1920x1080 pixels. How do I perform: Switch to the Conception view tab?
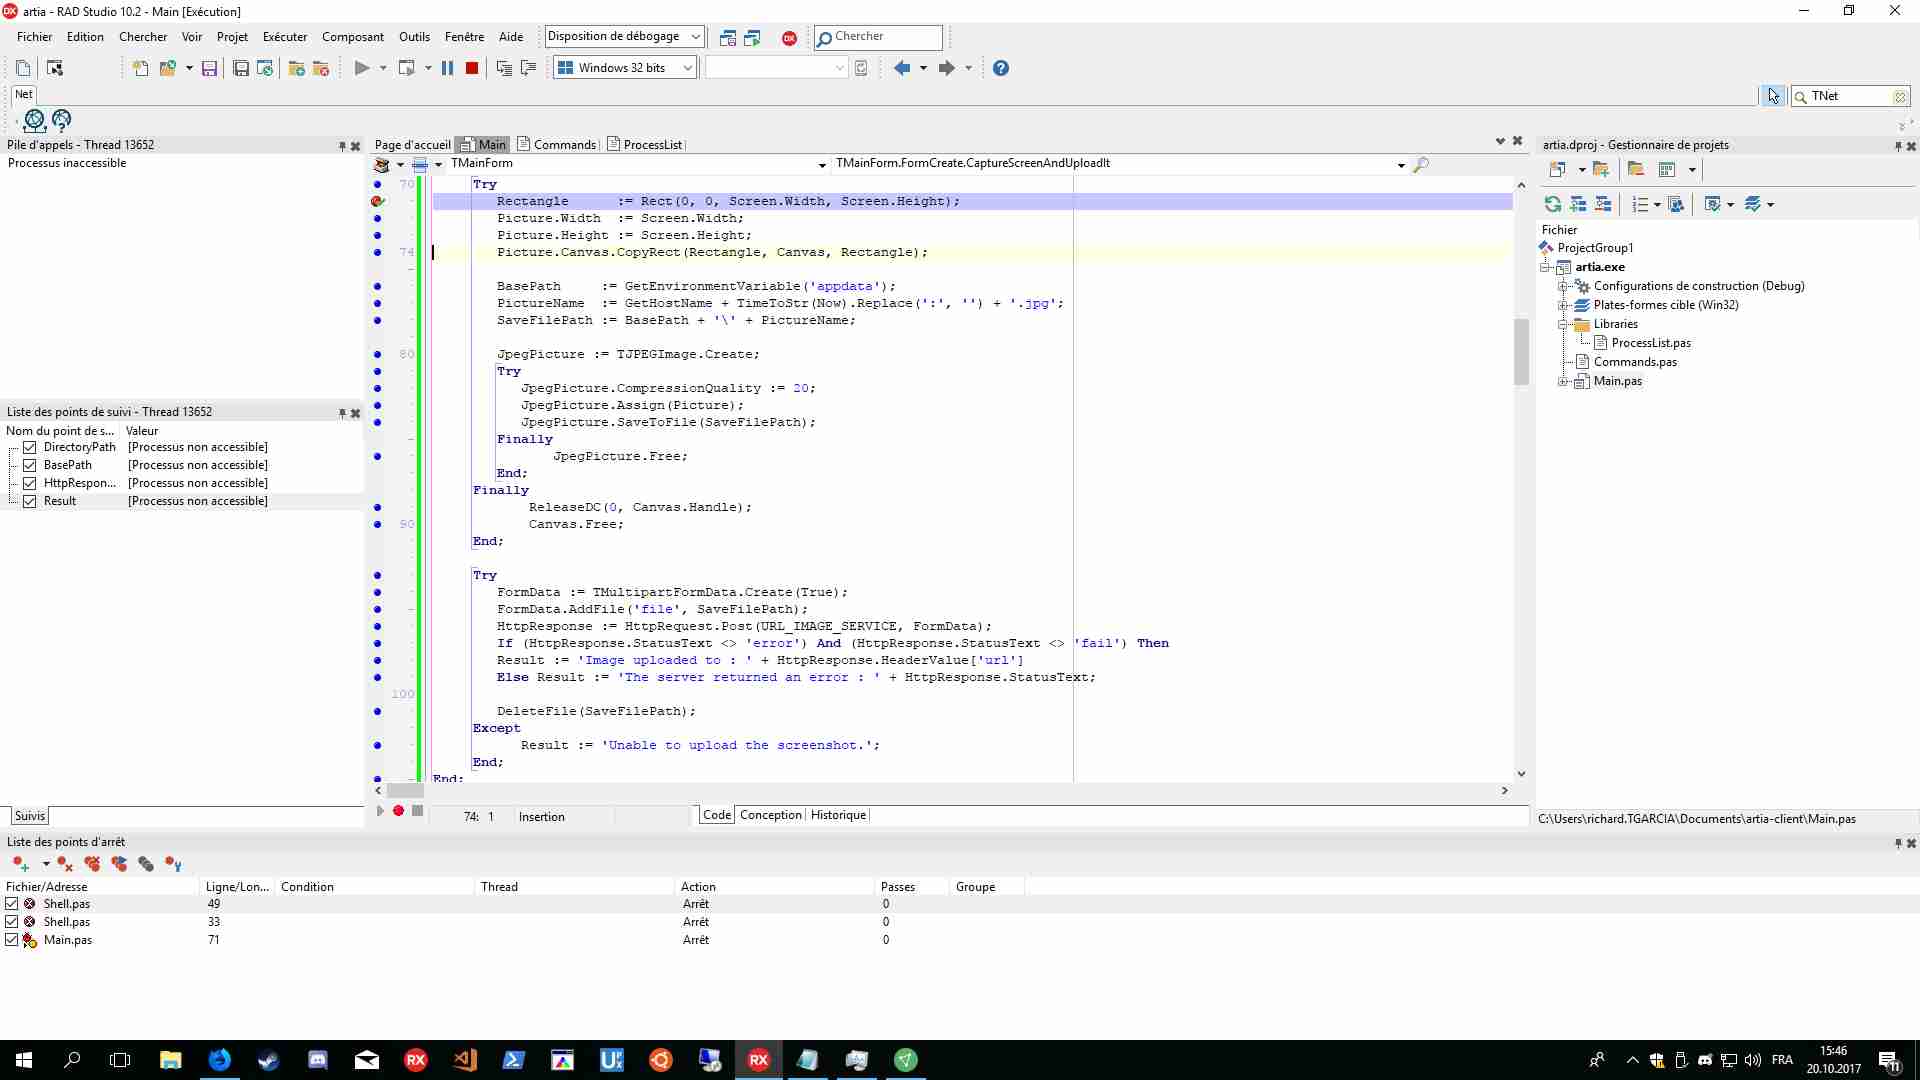(771, 815)
